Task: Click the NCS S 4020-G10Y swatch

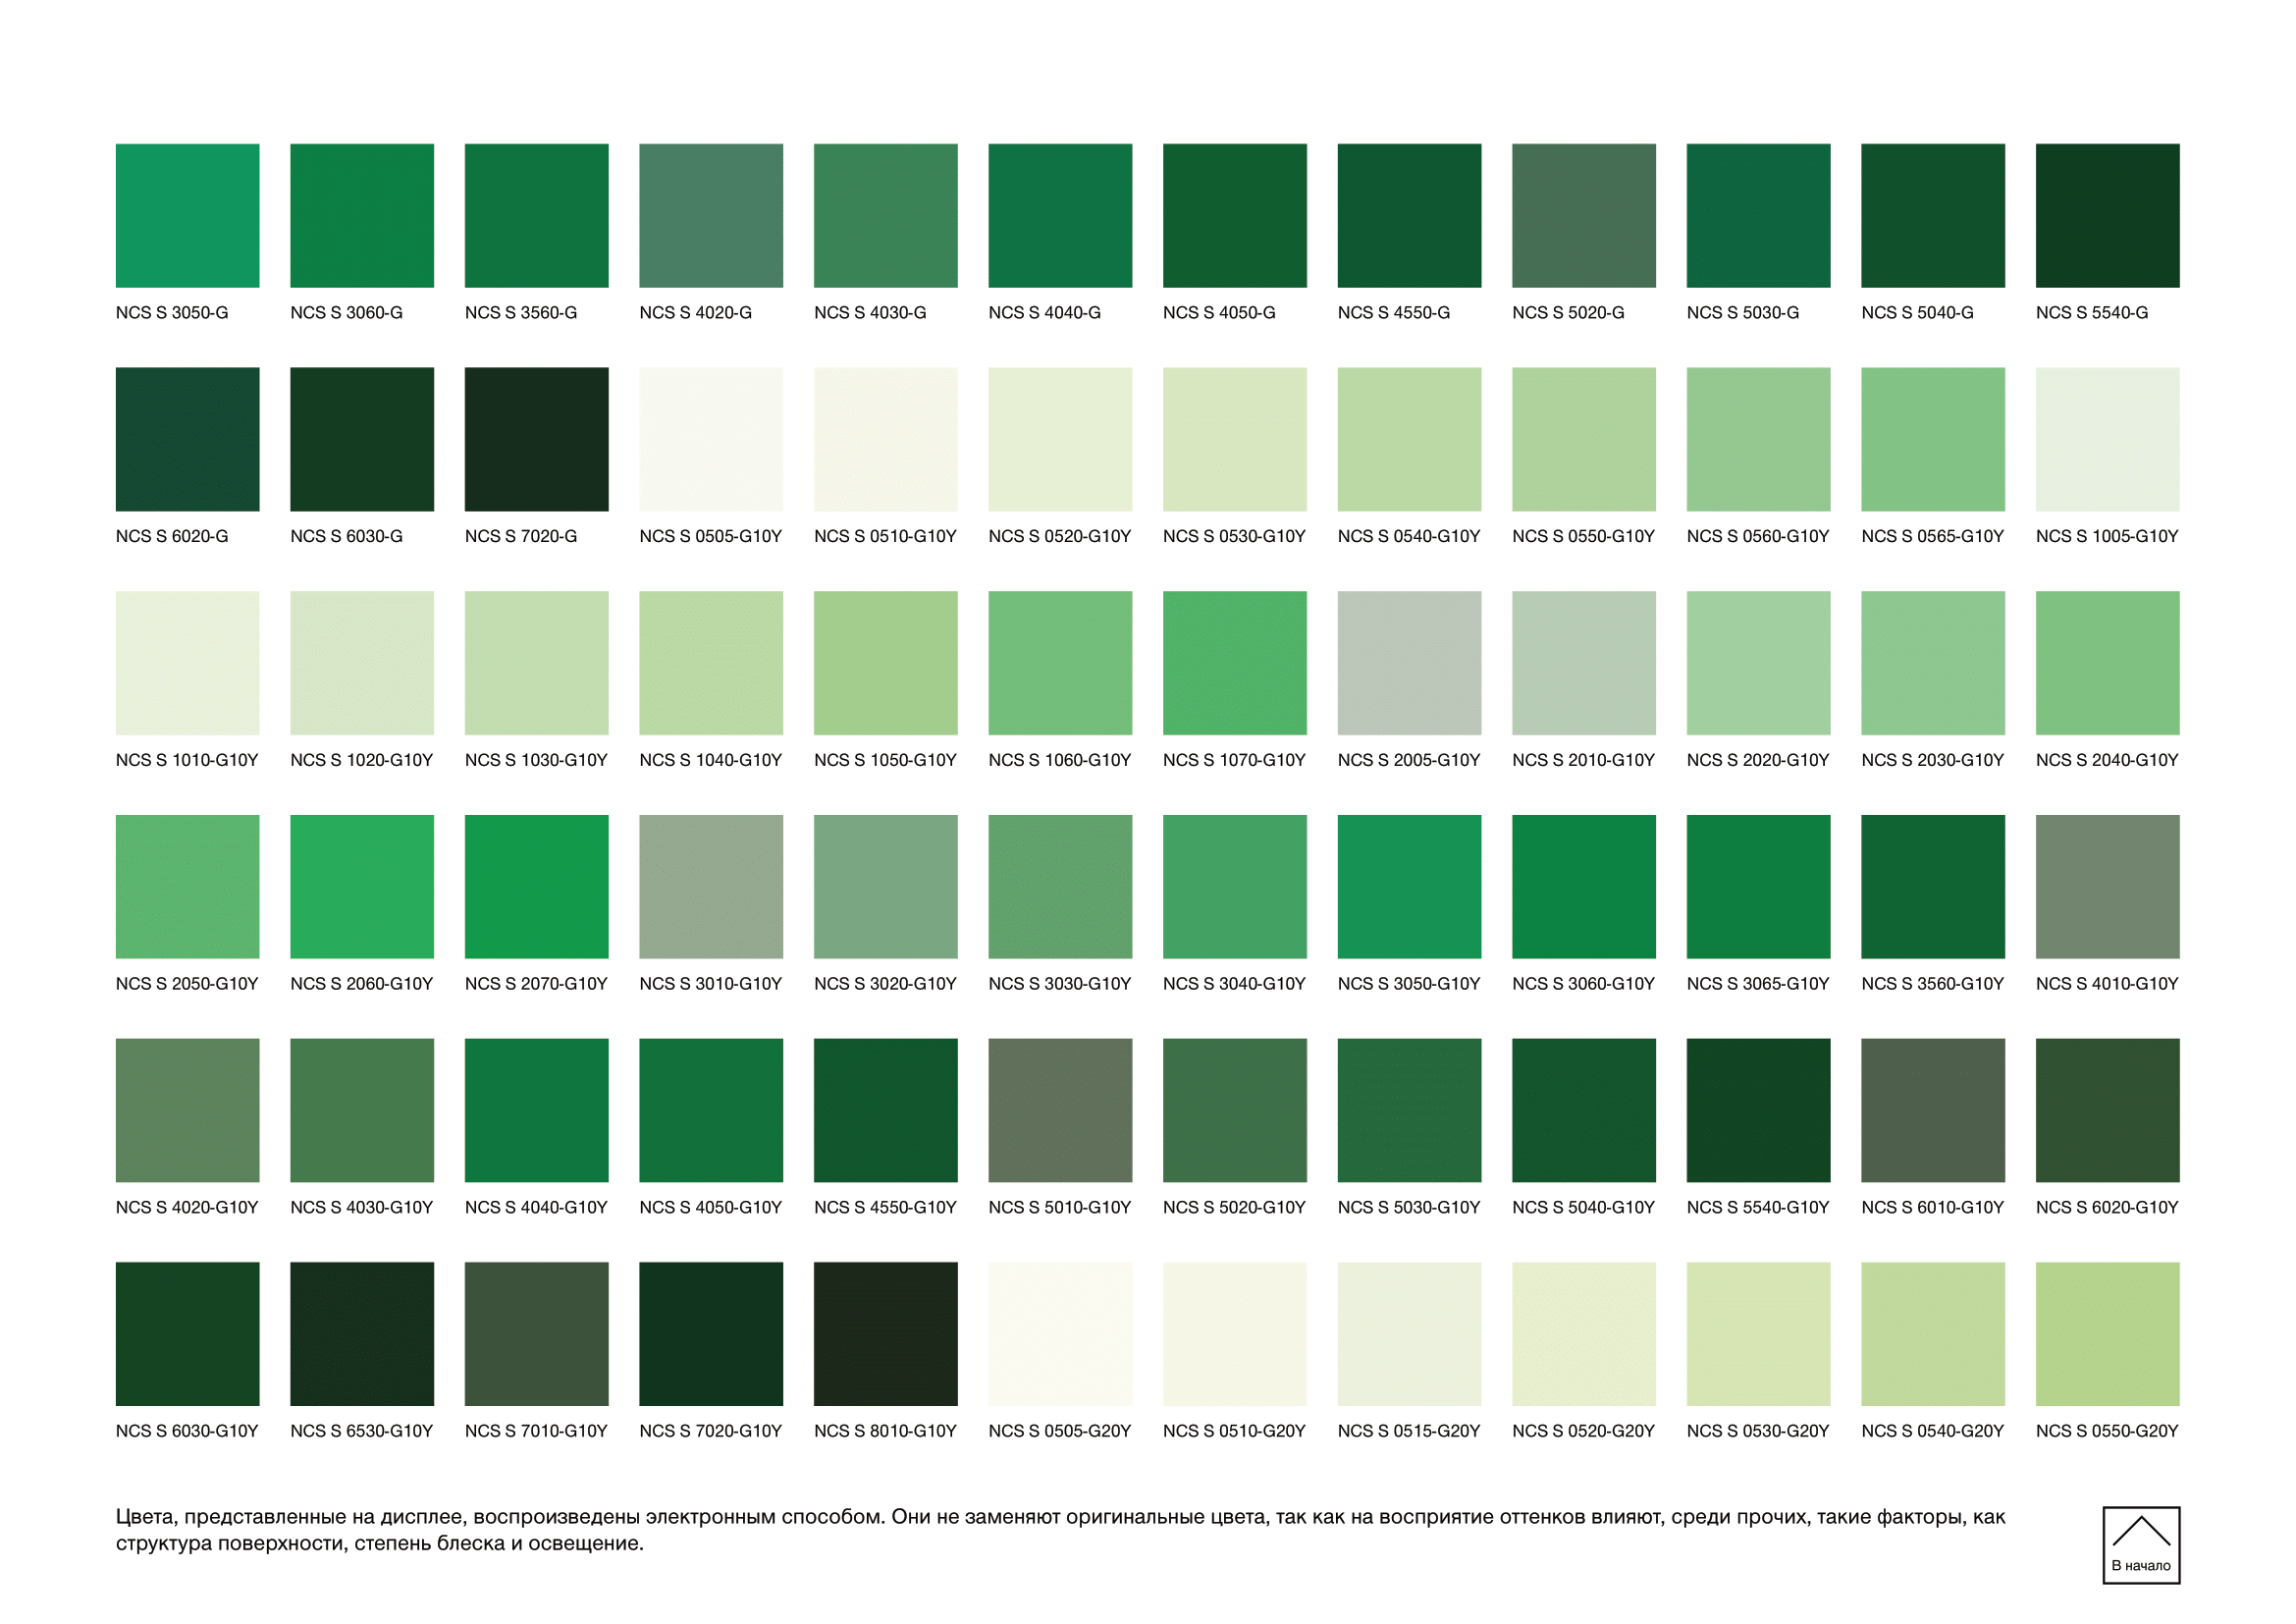Action: tap(188, 1111)
